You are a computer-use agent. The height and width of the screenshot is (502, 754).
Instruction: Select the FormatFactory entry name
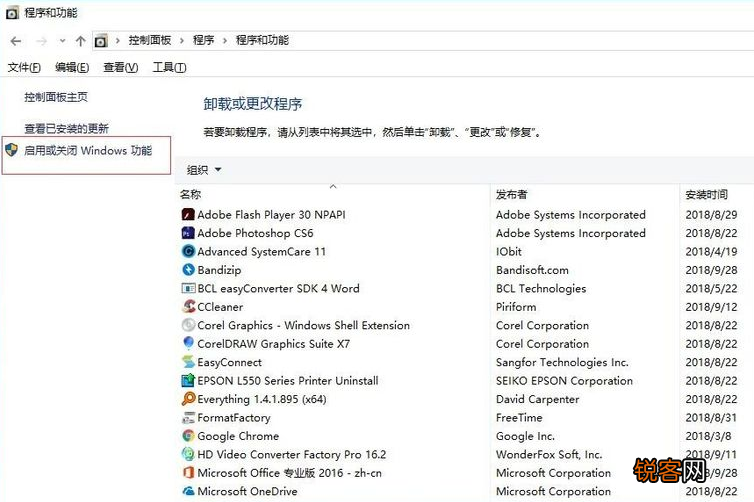234,418
